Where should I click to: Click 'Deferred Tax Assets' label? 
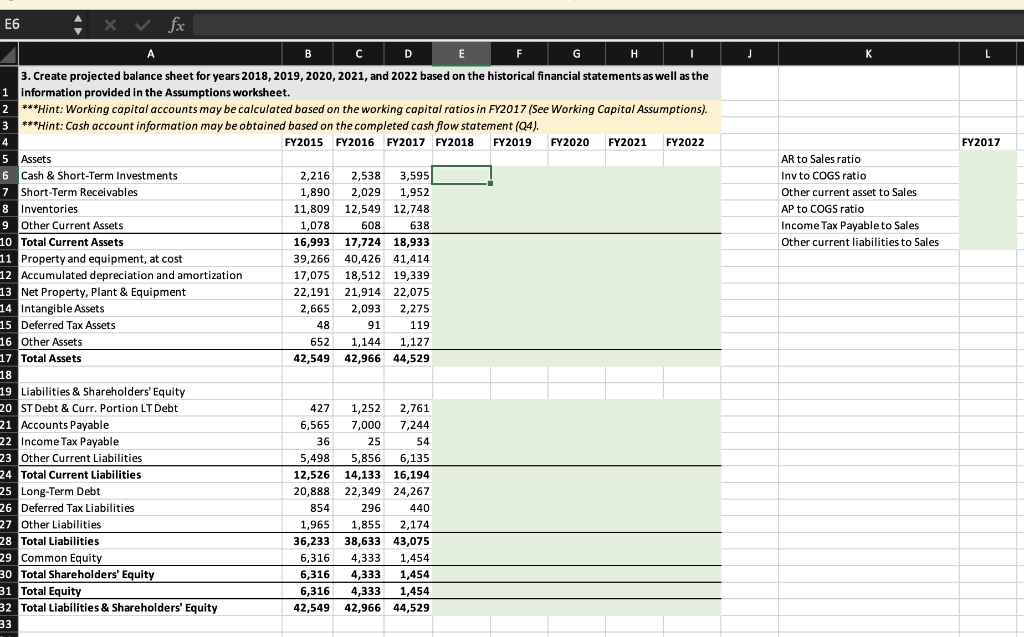68,325
